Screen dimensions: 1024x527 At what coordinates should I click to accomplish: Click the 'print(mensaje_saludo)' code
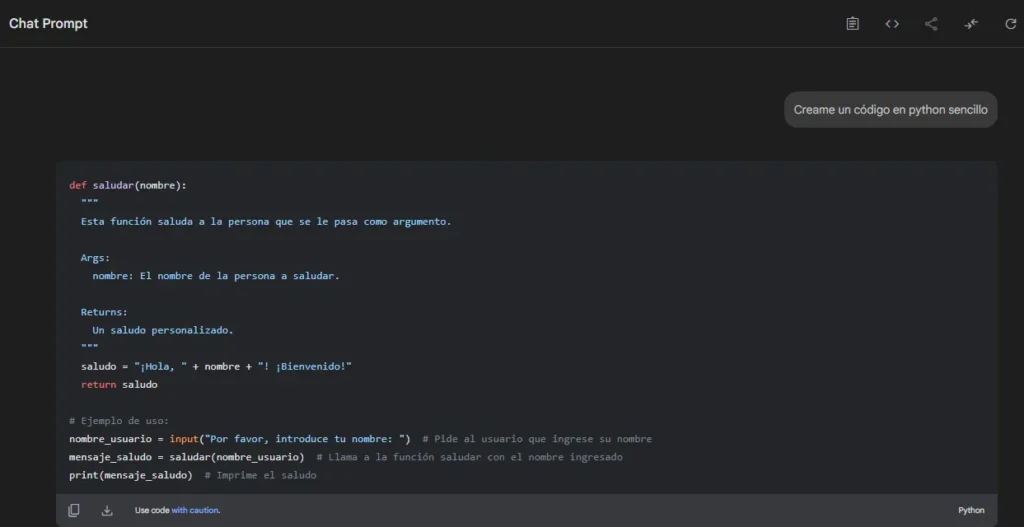pos(131,475)
